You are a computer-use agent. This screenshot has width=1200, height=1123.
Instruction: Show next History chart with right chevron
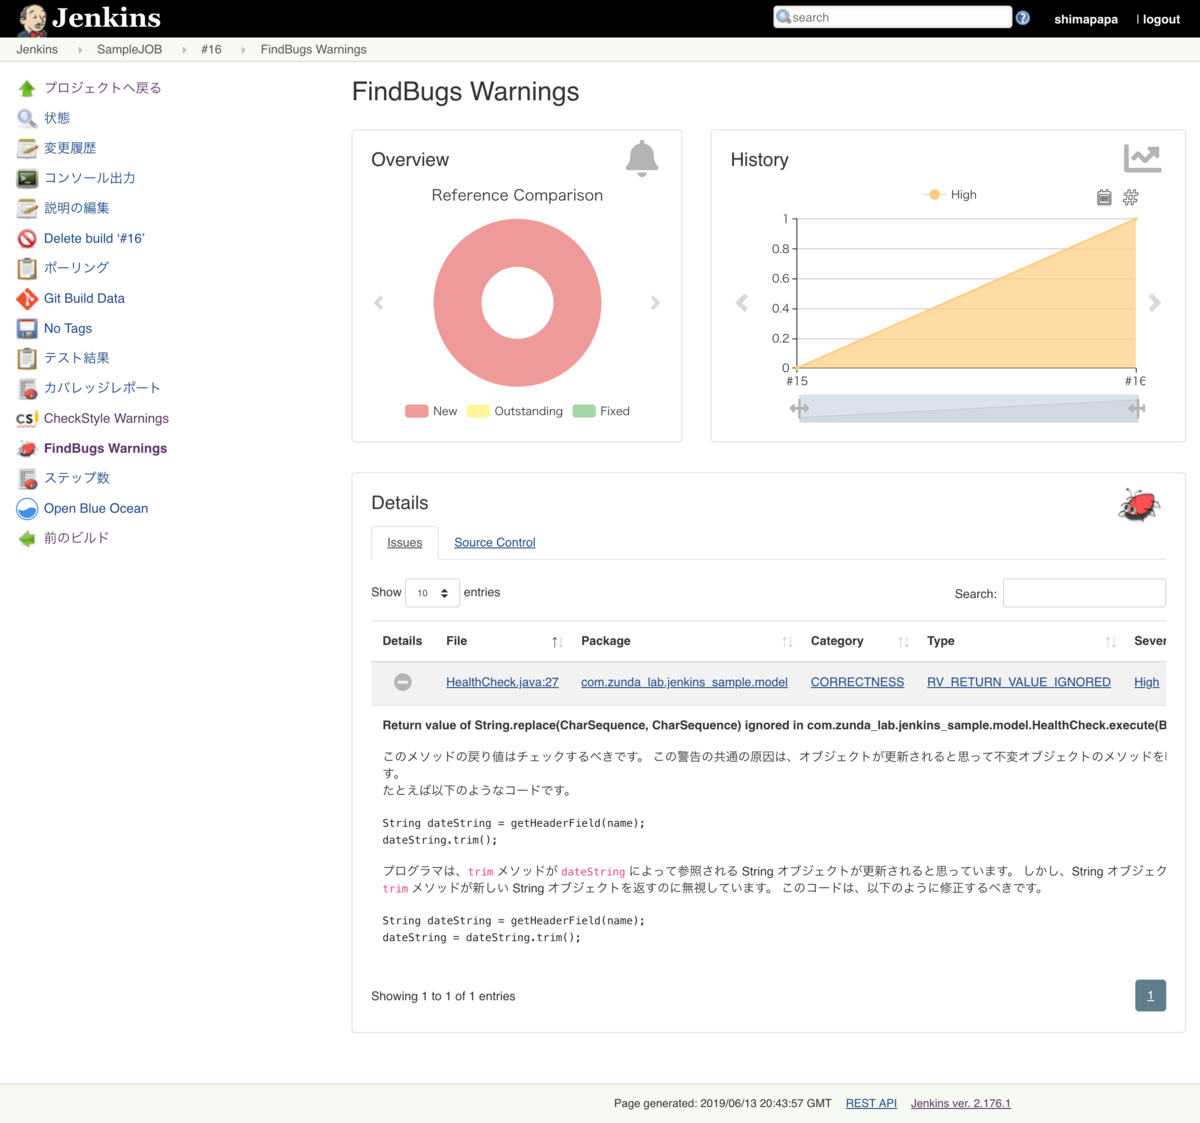1154,303
